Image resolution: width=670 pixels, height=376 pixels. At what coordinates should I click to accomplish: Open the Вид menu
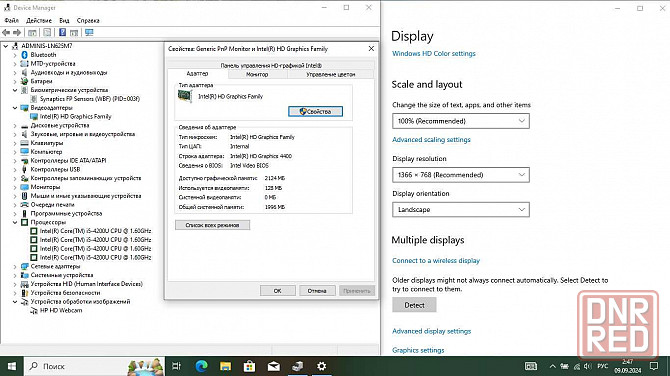click(64, 21)
